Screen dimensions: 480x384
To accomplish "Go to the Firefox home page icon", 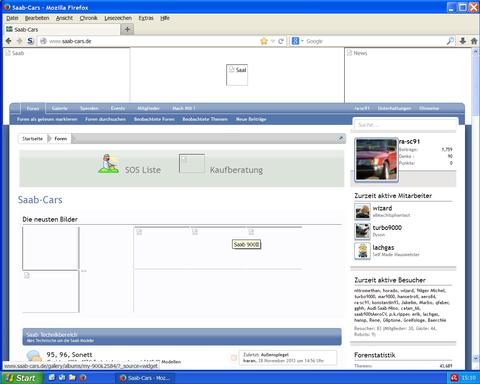I will 474,41.
